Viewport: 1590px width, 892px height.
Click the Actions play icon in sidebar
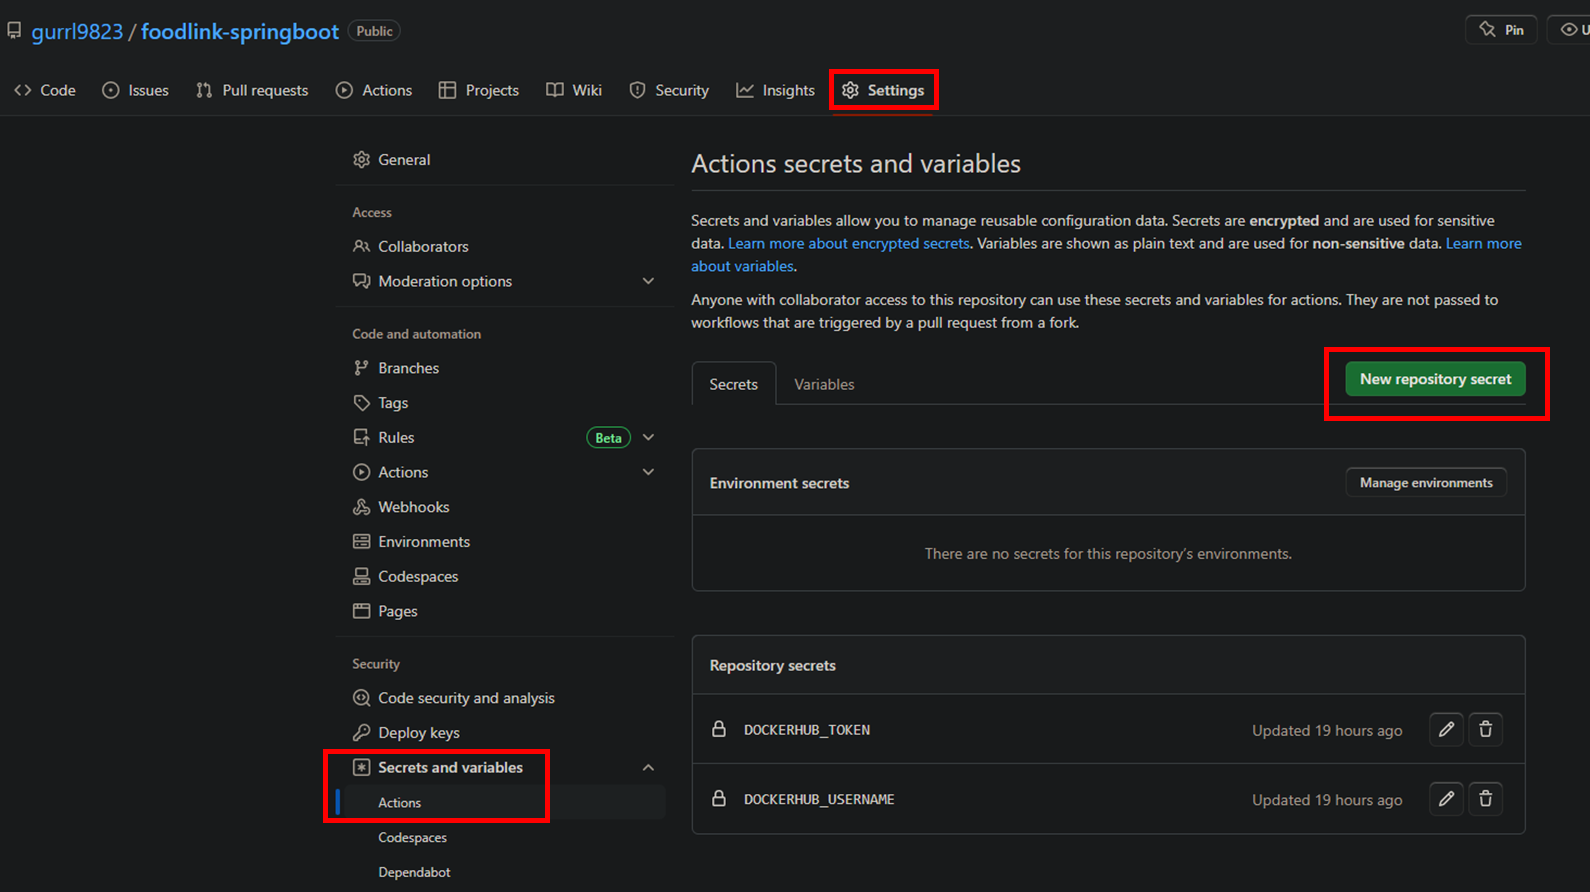click(x=361, y=472)
